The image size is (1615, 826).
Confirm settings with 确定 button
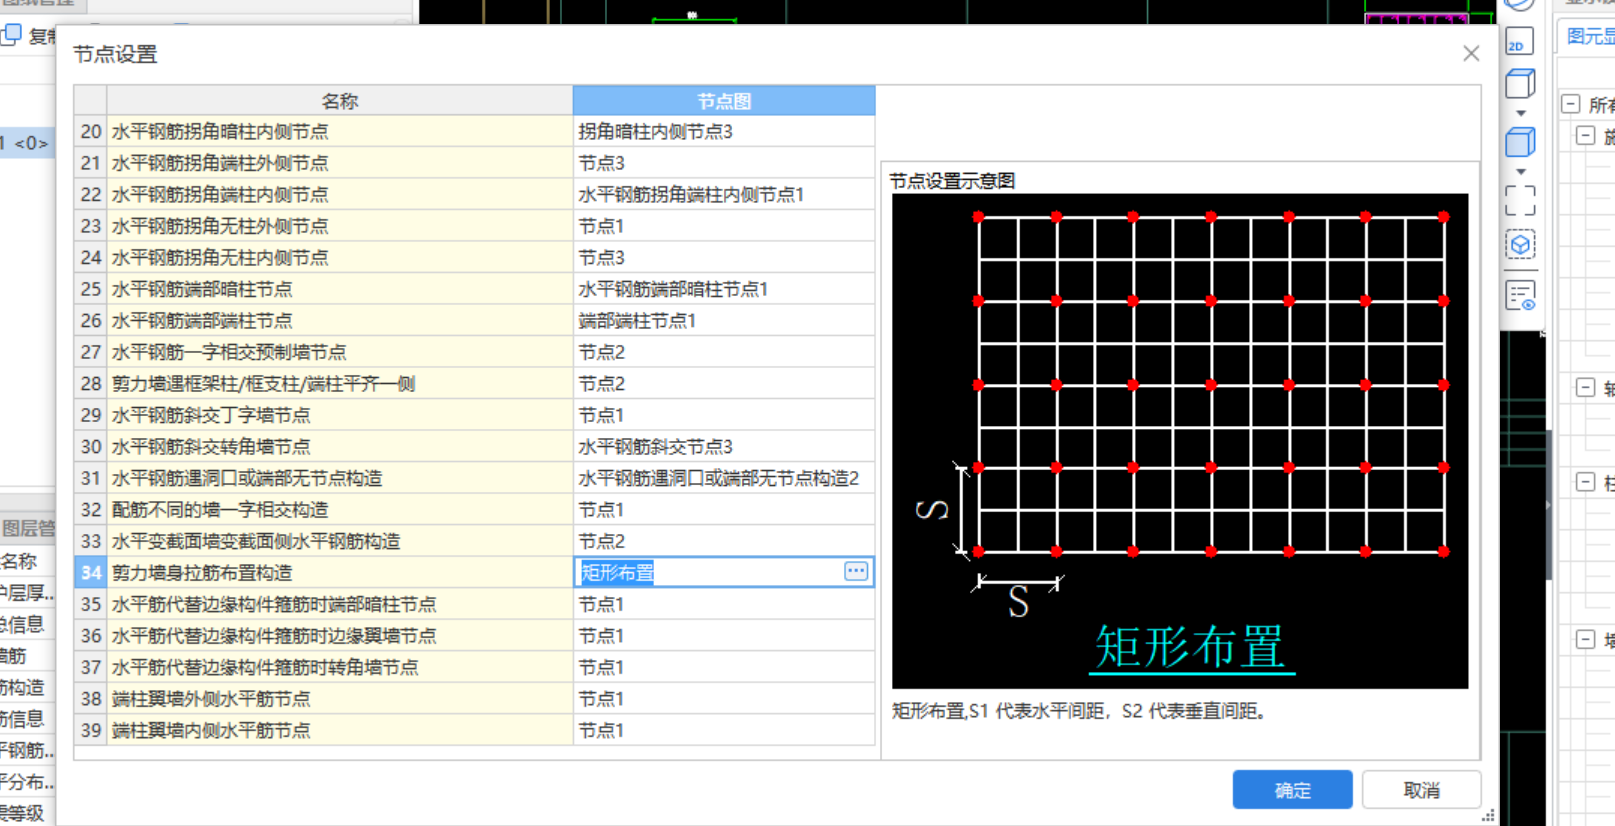[1292, 790]
